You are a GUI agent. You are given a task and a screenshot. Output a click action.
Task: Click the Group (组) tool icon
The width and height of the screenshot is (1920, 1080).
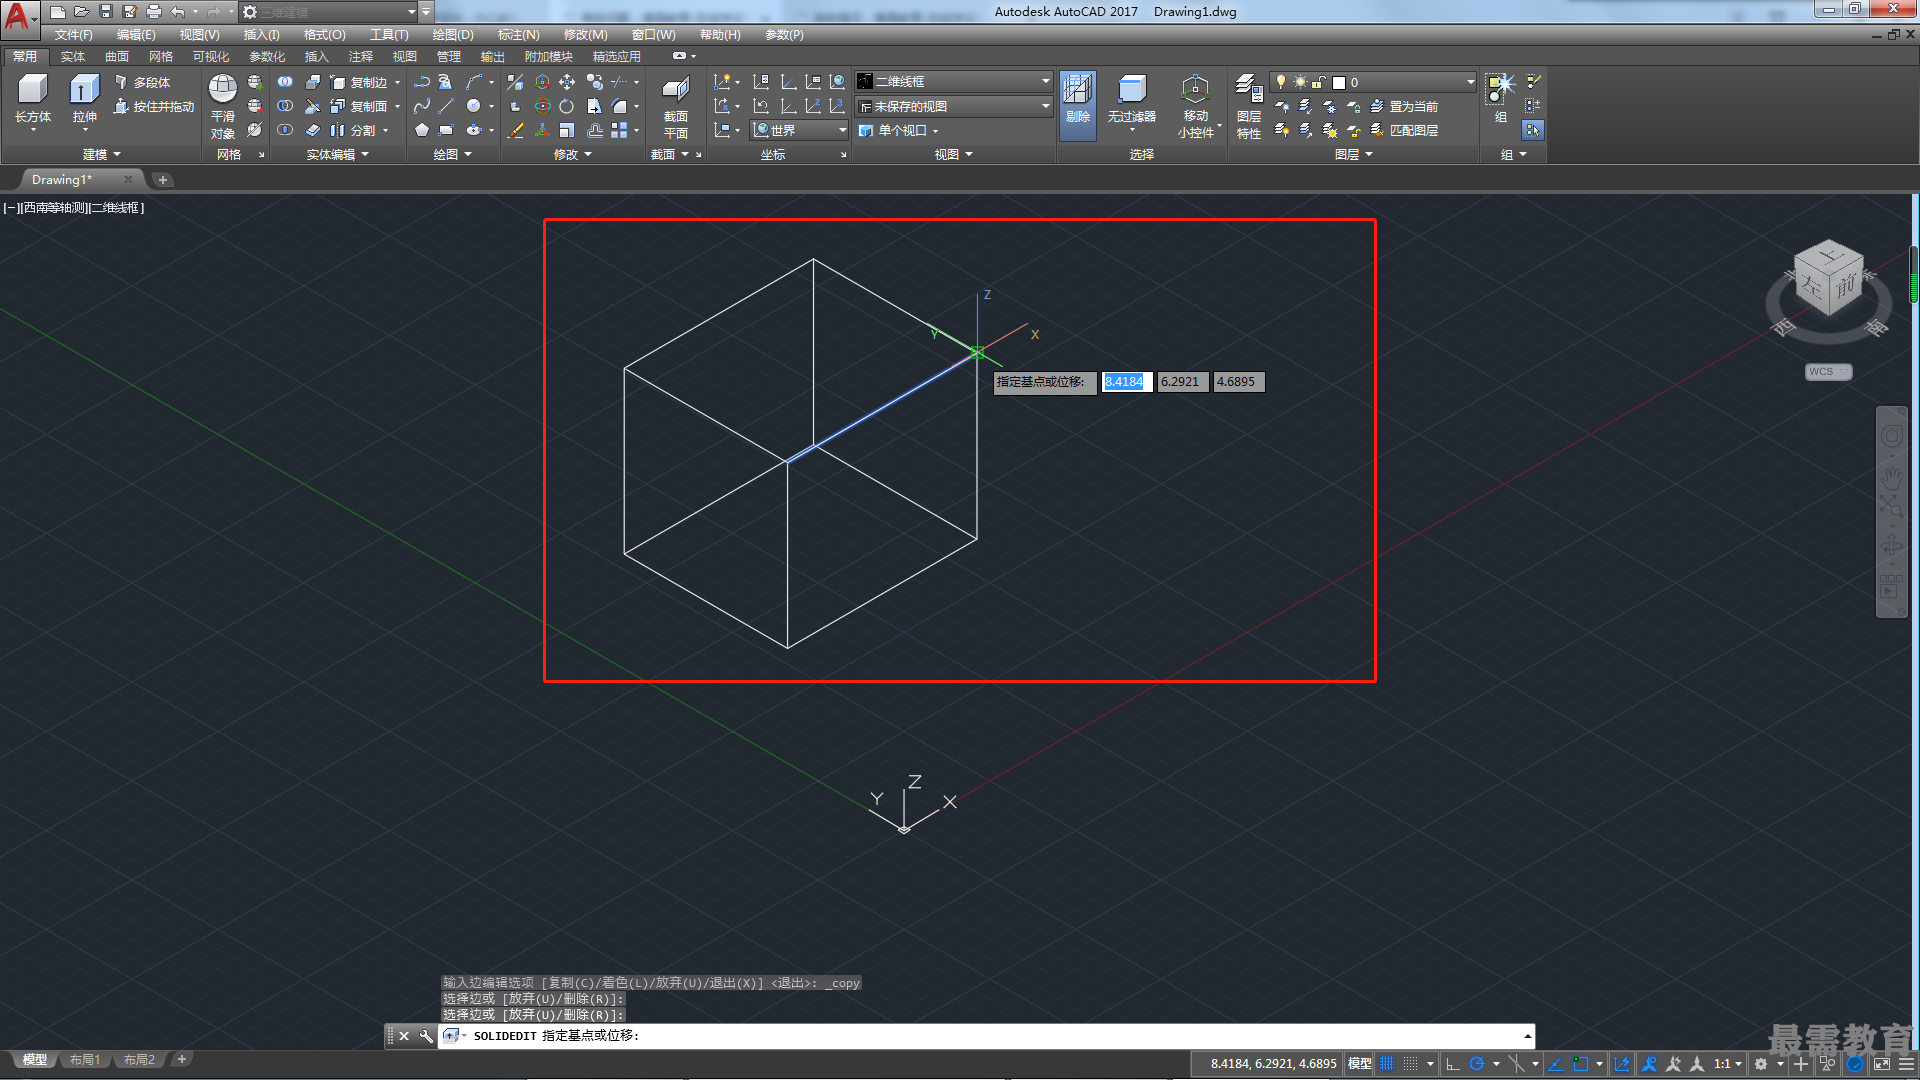pos(1500,96)
